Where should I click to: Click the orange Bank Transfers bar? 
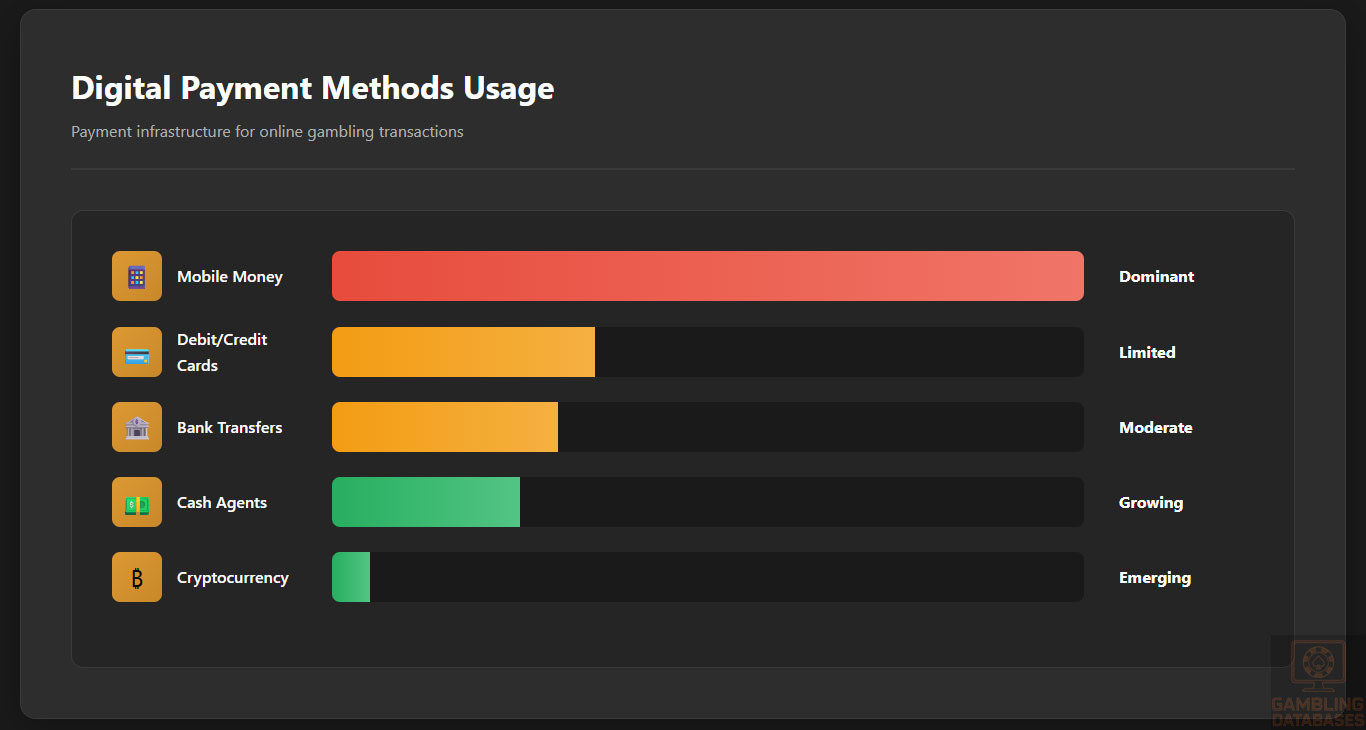tap(444, 428)
